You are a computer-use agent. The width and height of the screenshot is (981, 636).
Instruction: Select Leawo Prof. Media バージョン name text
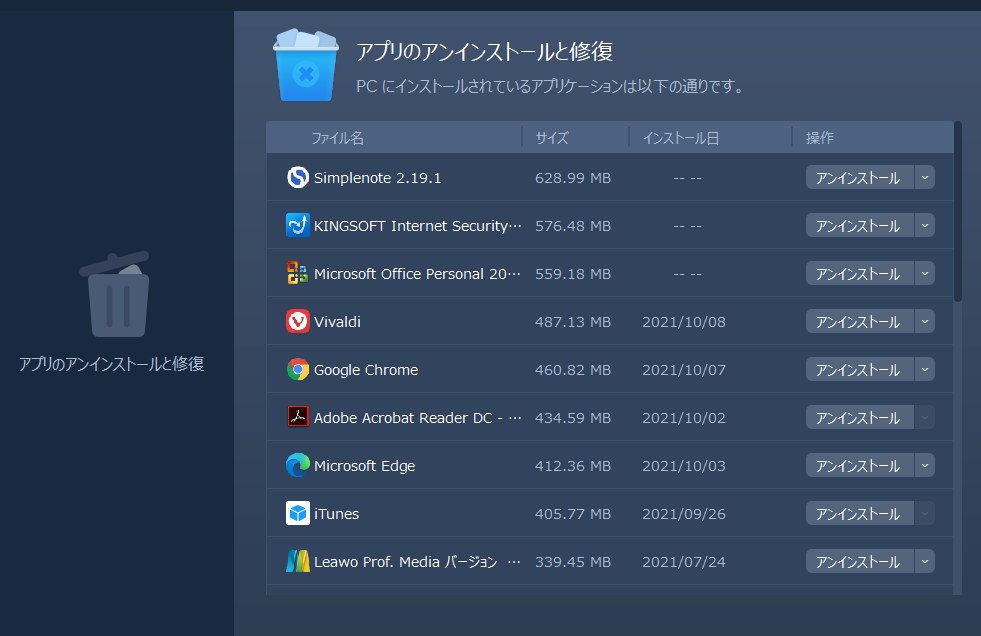coord(417,562)
